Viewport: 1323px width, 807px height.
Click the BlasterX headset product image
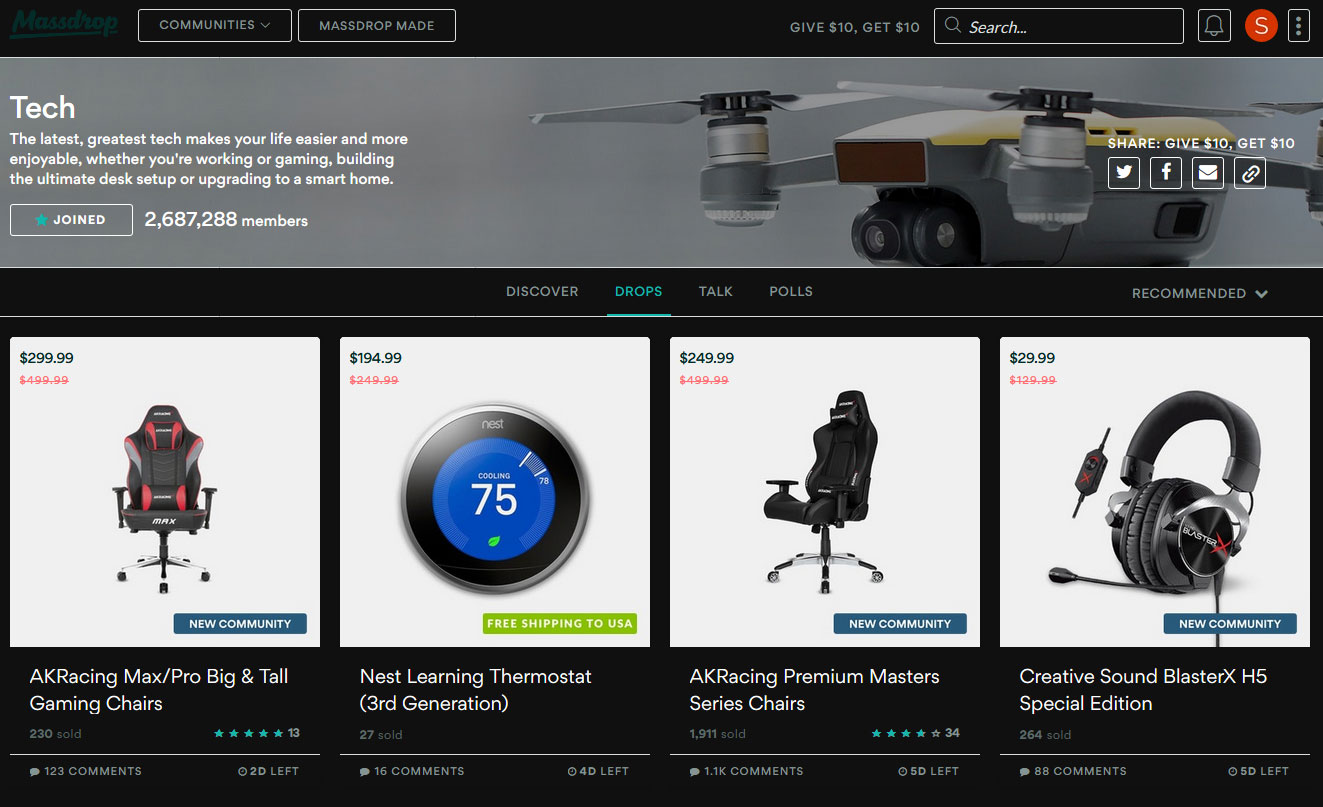[x=1155, y=492]
